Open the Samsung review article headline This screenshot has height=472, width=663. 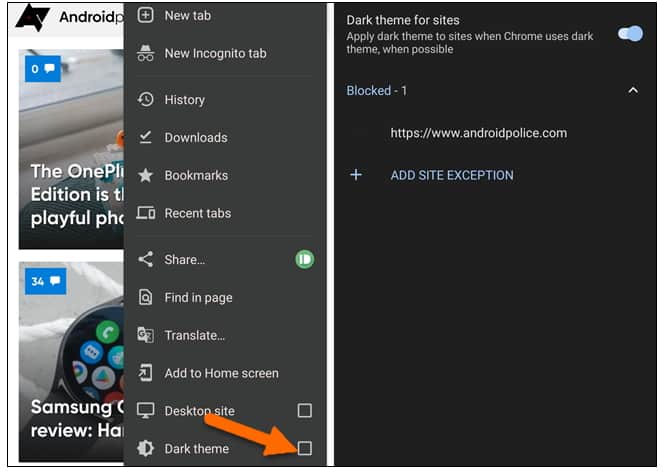coord(77,419)
